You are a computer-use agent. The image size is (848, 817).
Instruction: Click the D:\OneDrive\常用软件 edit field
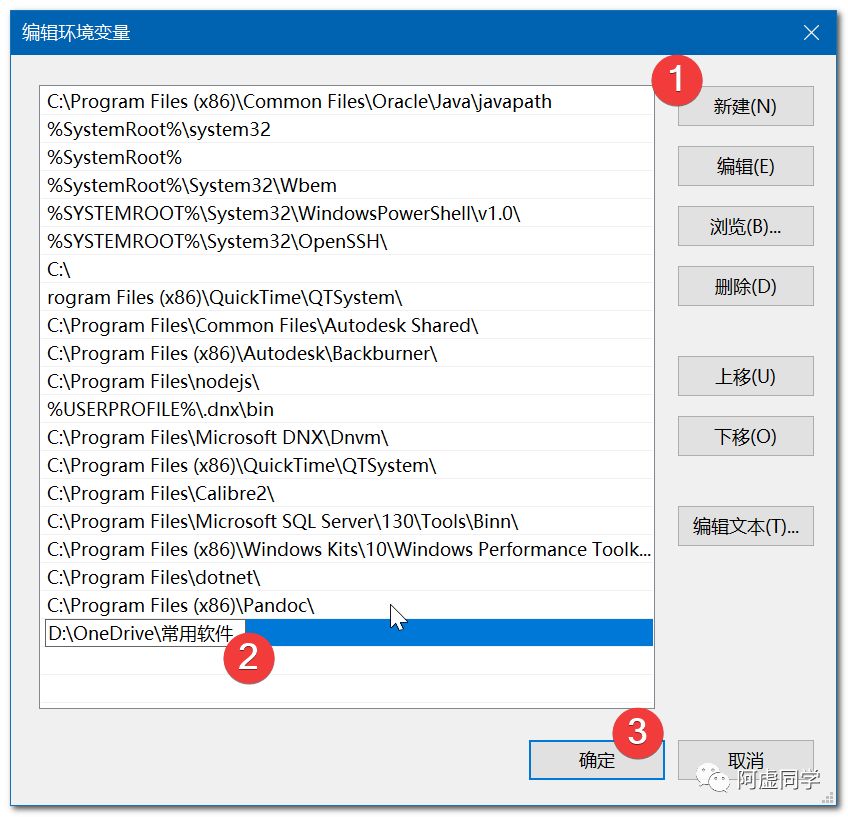(x=145, y=633)
